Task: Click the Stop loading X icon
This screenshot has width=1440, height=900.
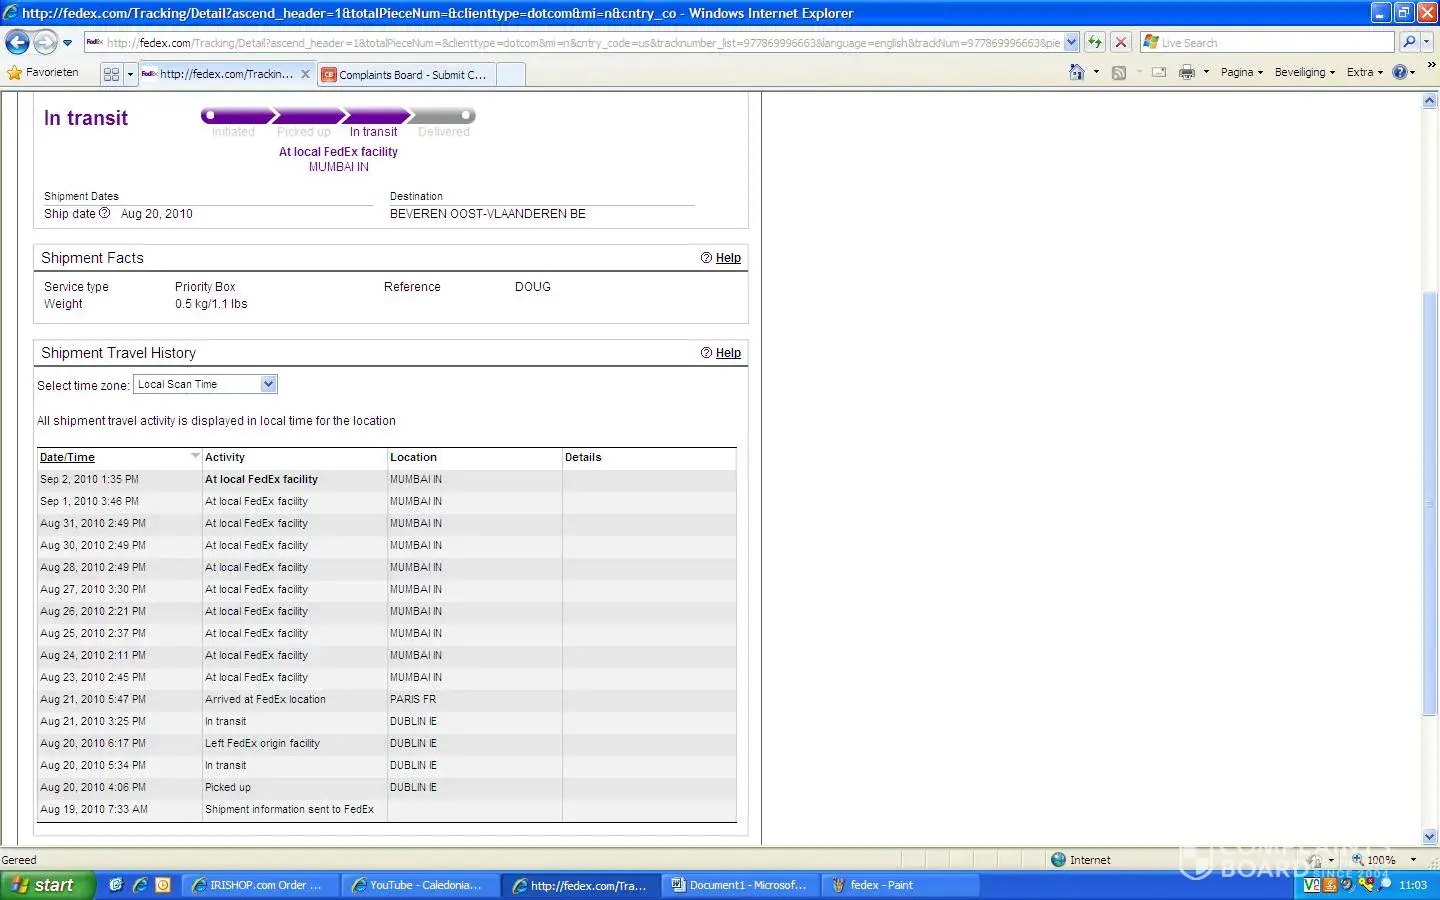Action: click(1121, 42)
